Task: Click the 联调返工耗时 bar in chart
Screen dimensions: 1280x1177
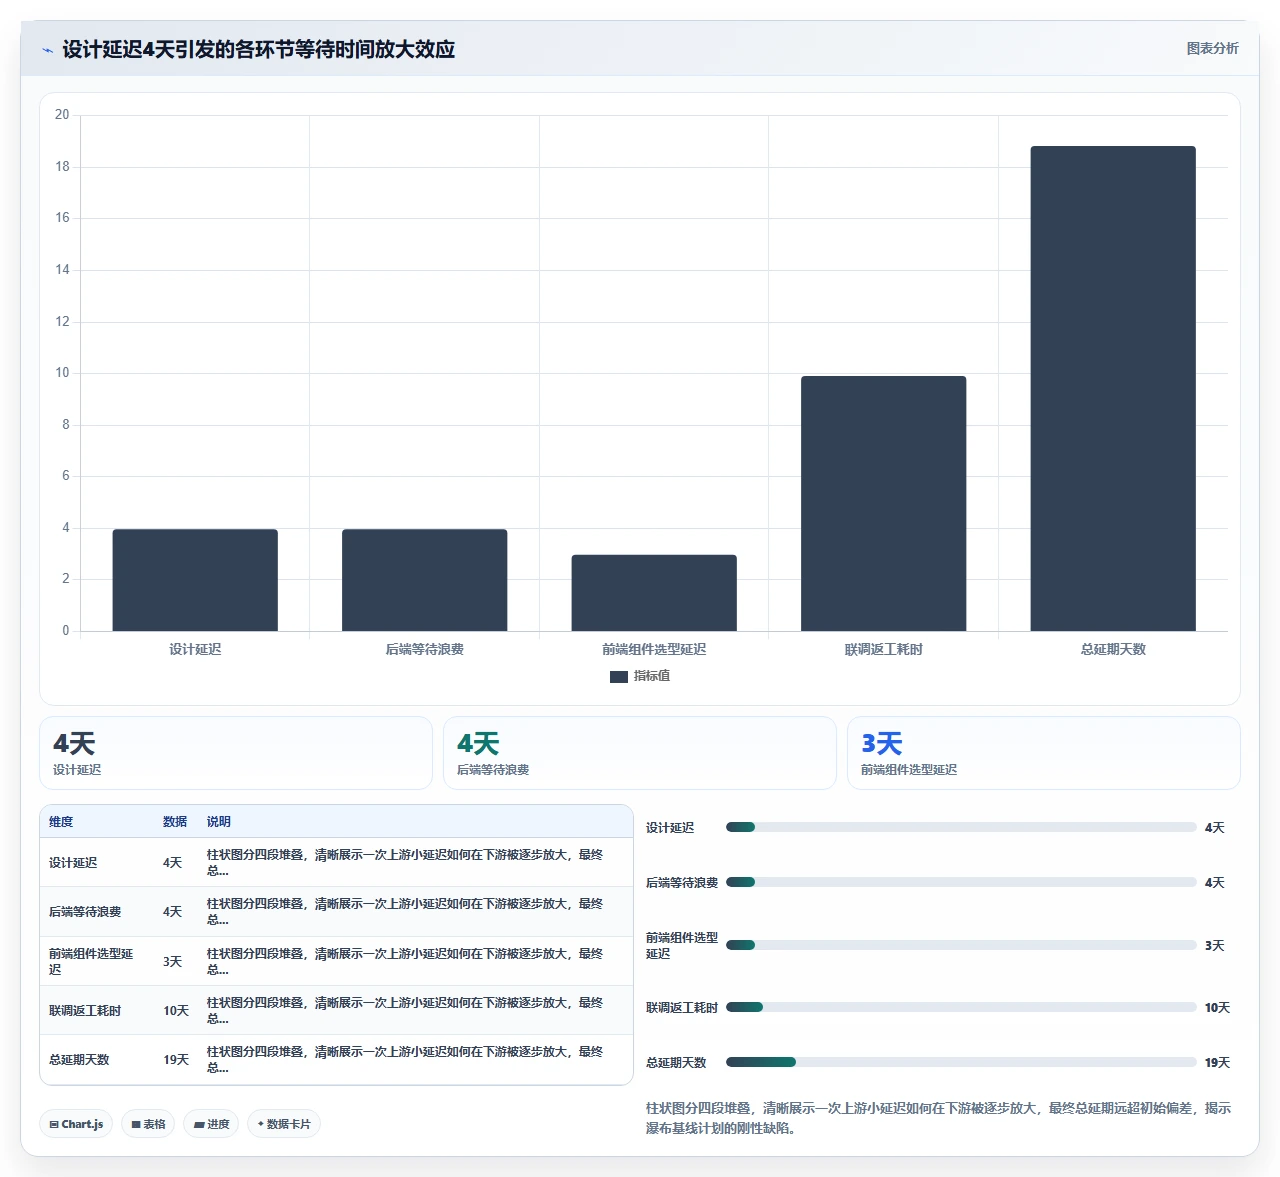Action: click(x=884, y=503)
